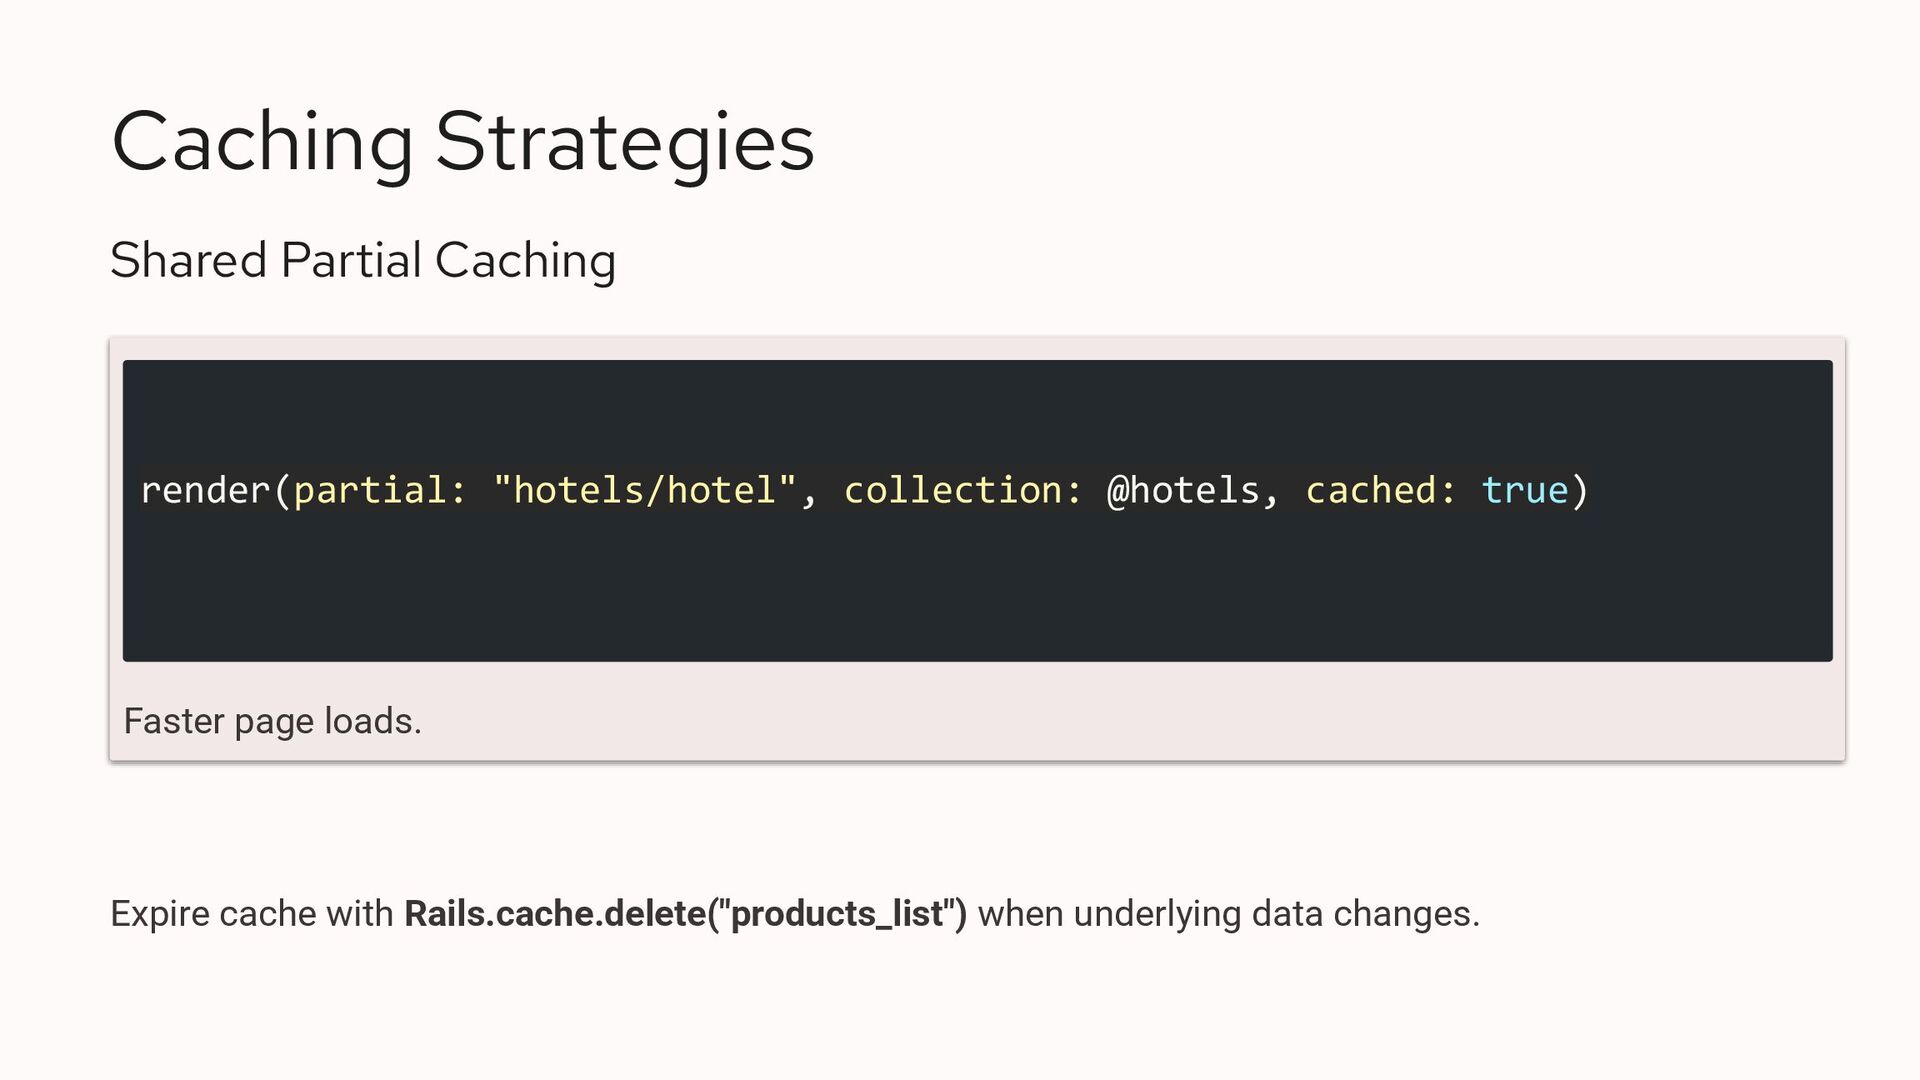This screenshot has height=1080, width=1920.
Task: Click the word Partial in subtitle
Action: (351, 261)
